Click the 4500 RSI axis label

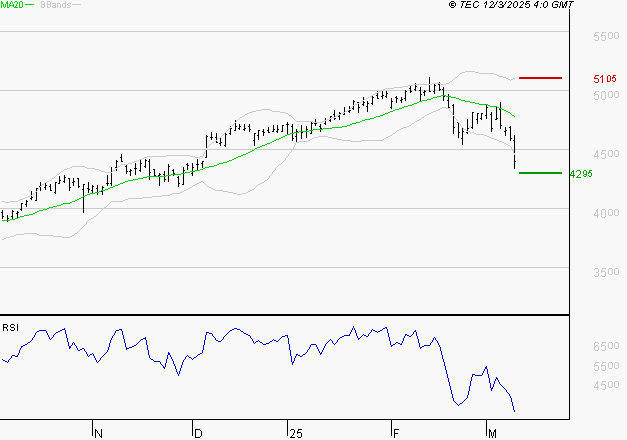click(606, 385)
